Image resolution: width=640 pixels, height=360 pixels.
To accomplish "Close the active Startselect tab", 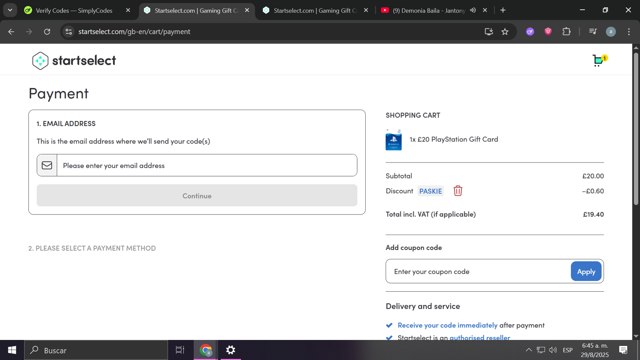I will pos(247,10).
